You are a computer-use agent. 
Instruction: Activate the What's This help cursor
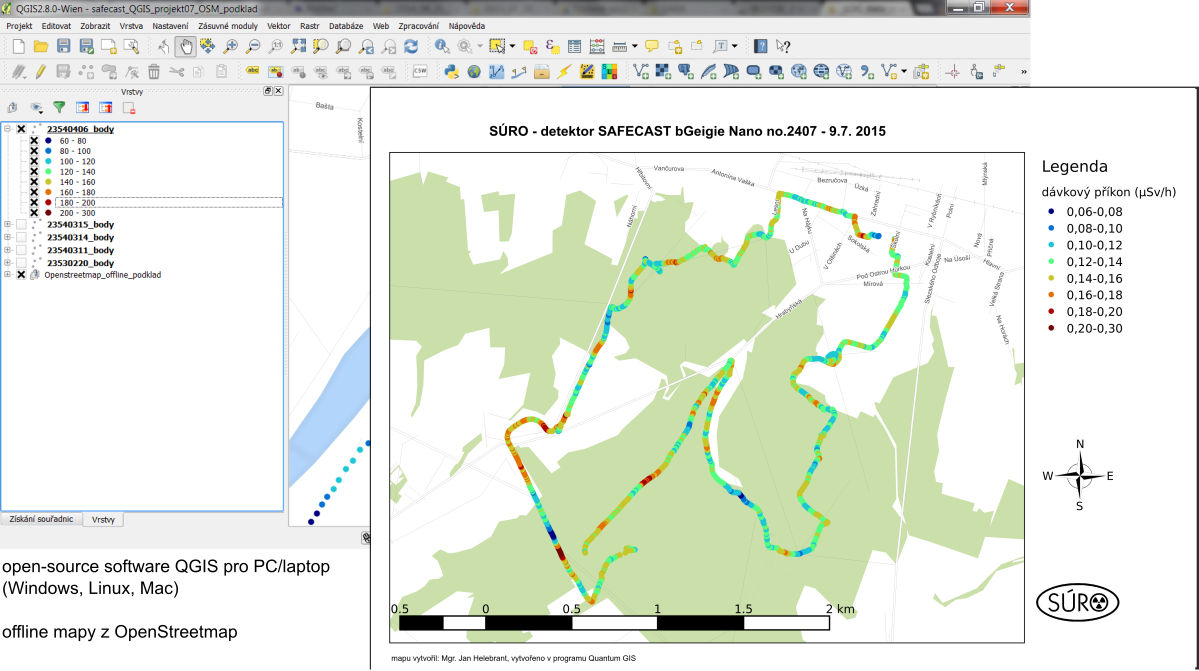783,47
